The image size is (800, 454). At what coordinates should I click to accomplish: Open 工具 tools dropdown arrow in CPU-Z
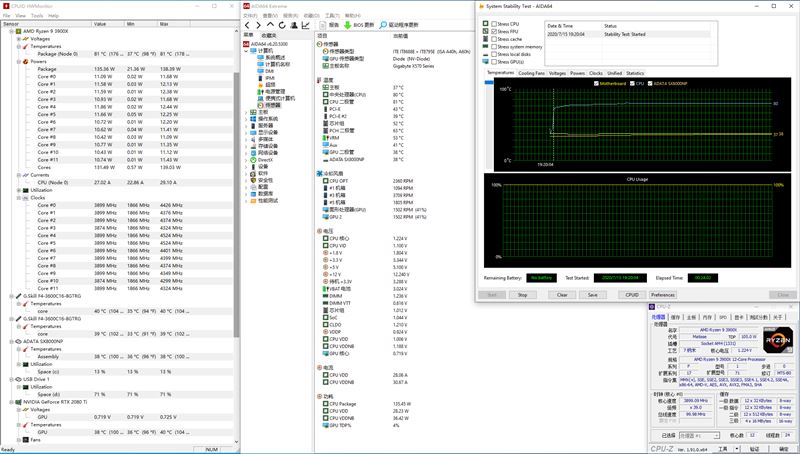(736, 449)
